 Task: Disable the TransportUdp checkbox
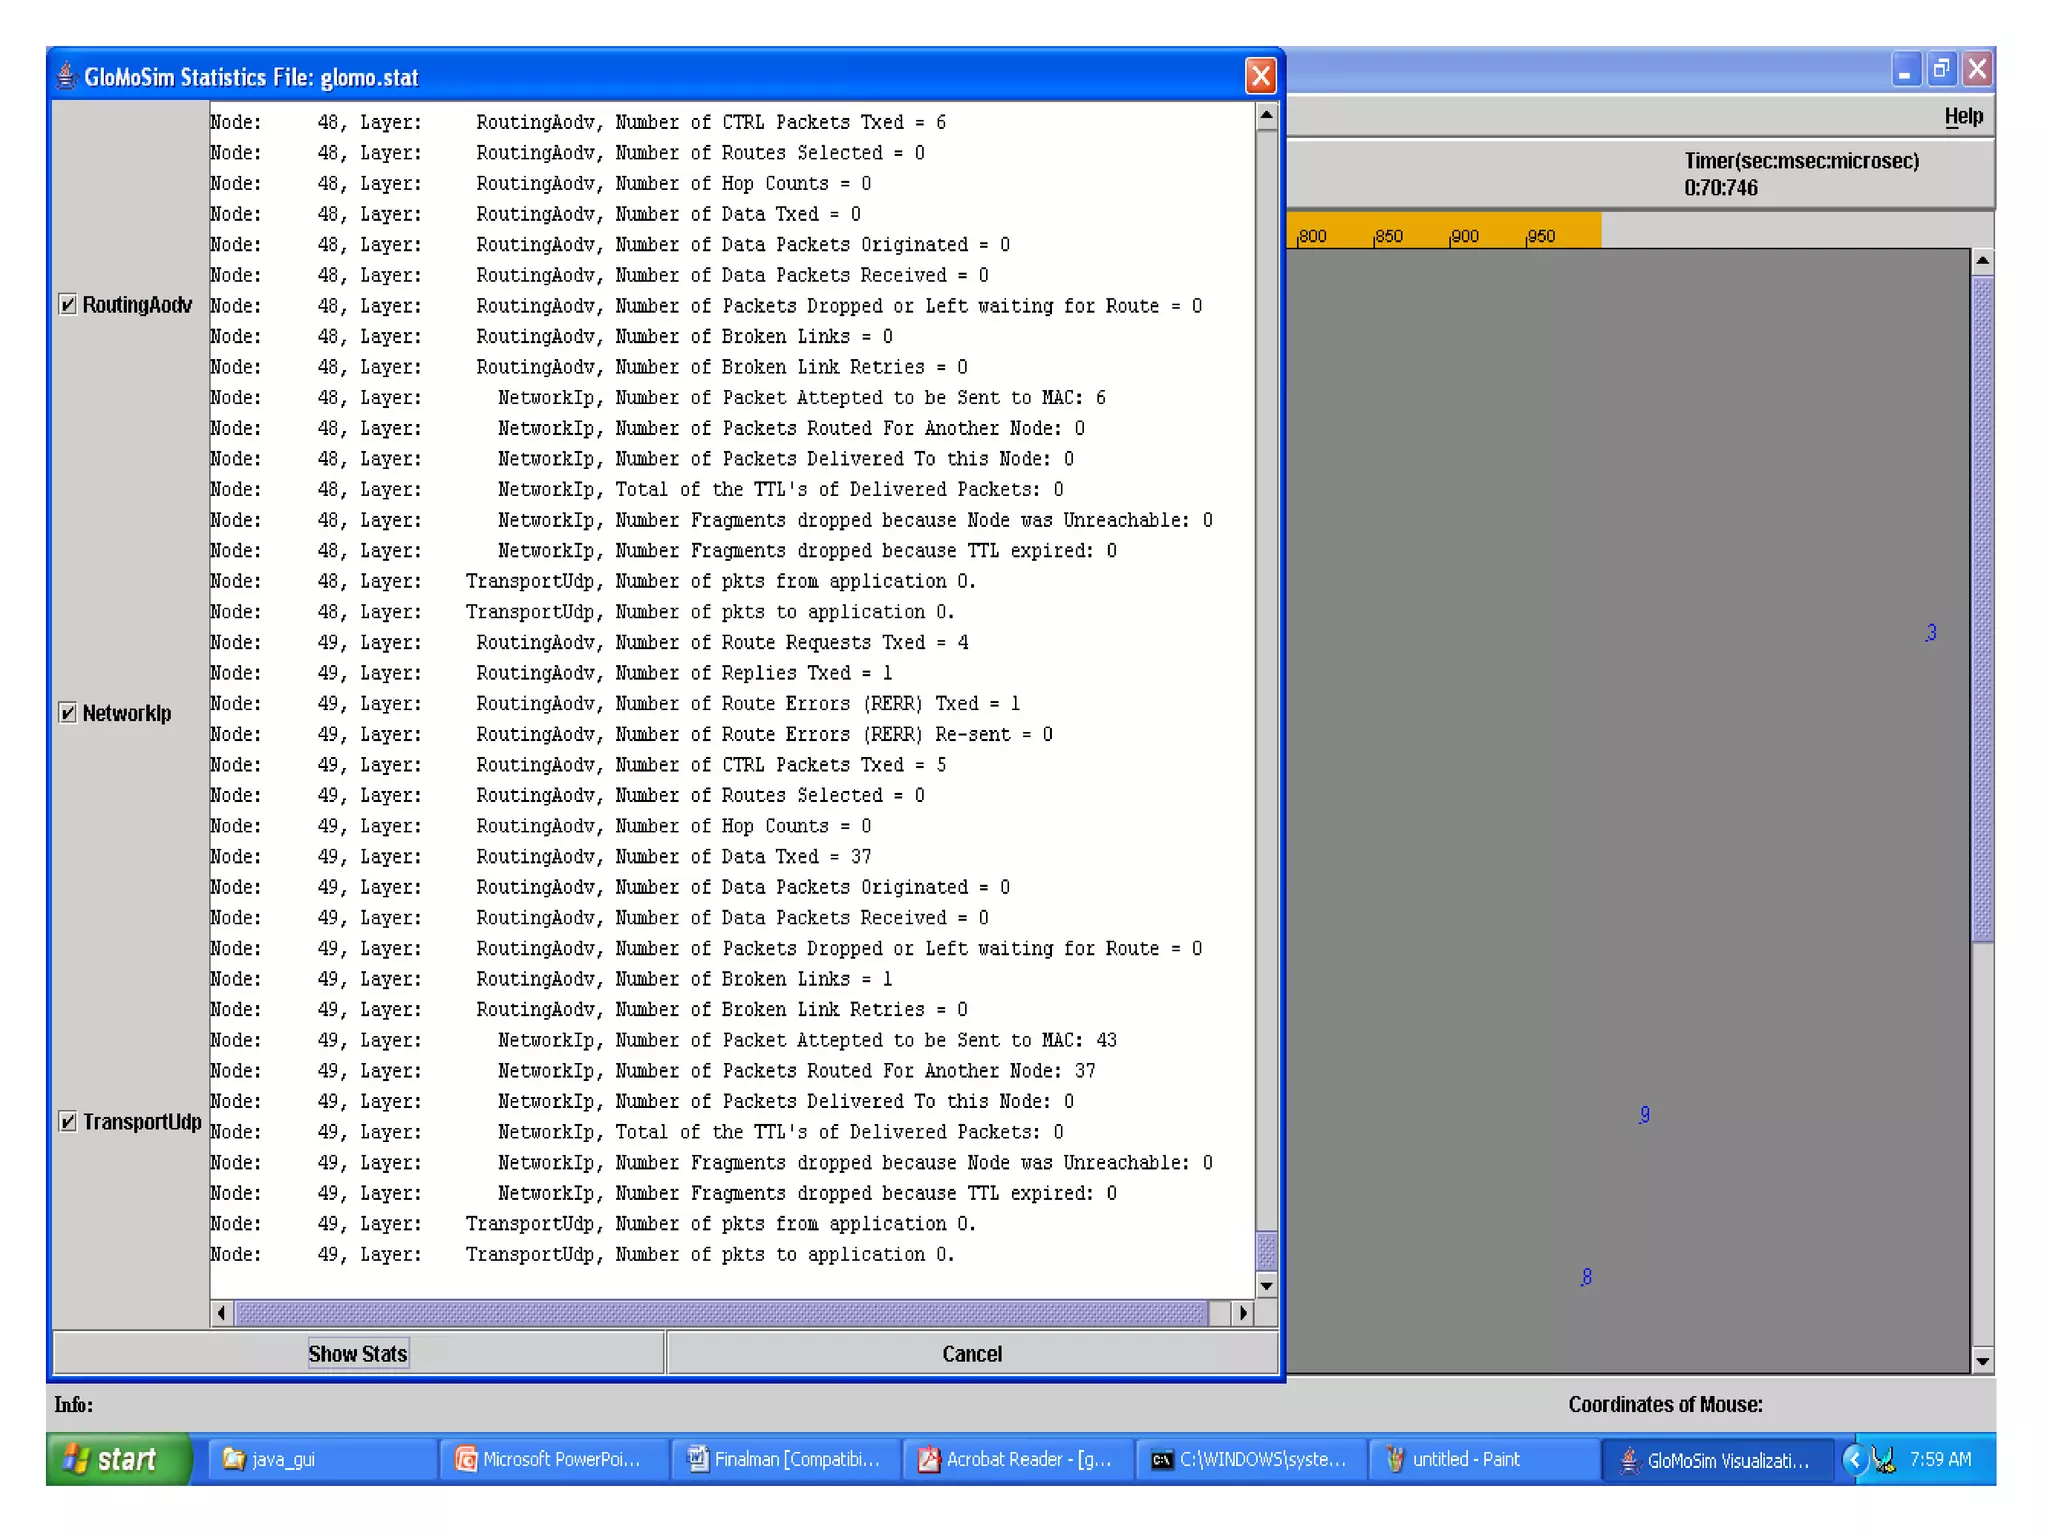point(68,1121)
